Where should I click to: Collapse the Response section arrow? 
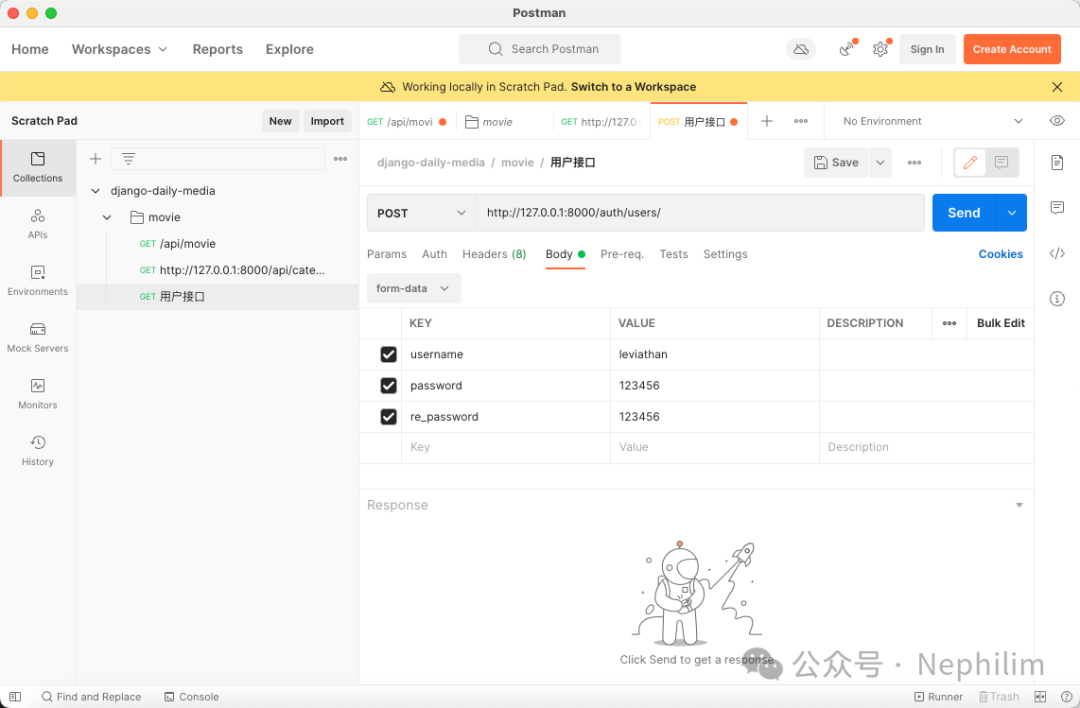click(1019, 505)
